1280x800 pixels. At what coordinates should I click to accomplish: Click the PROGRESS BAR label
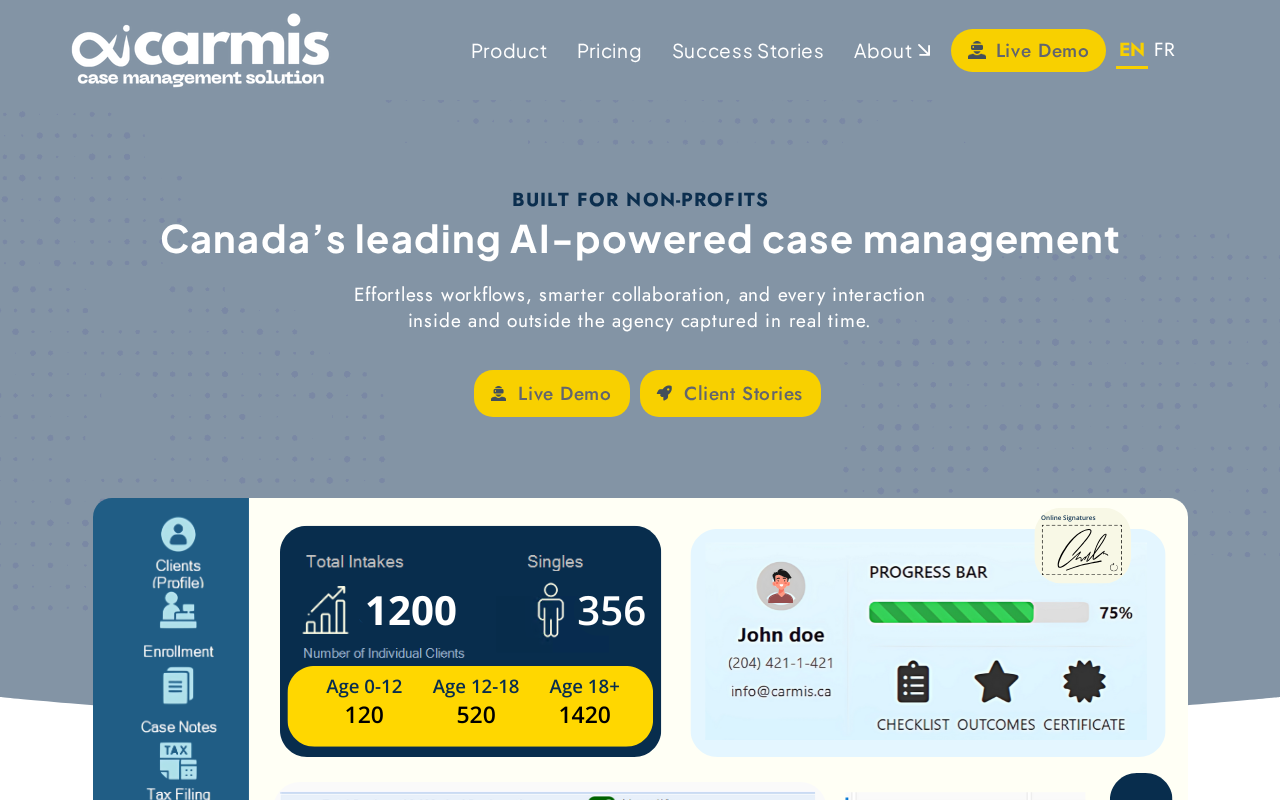click(x=928, y=572)
